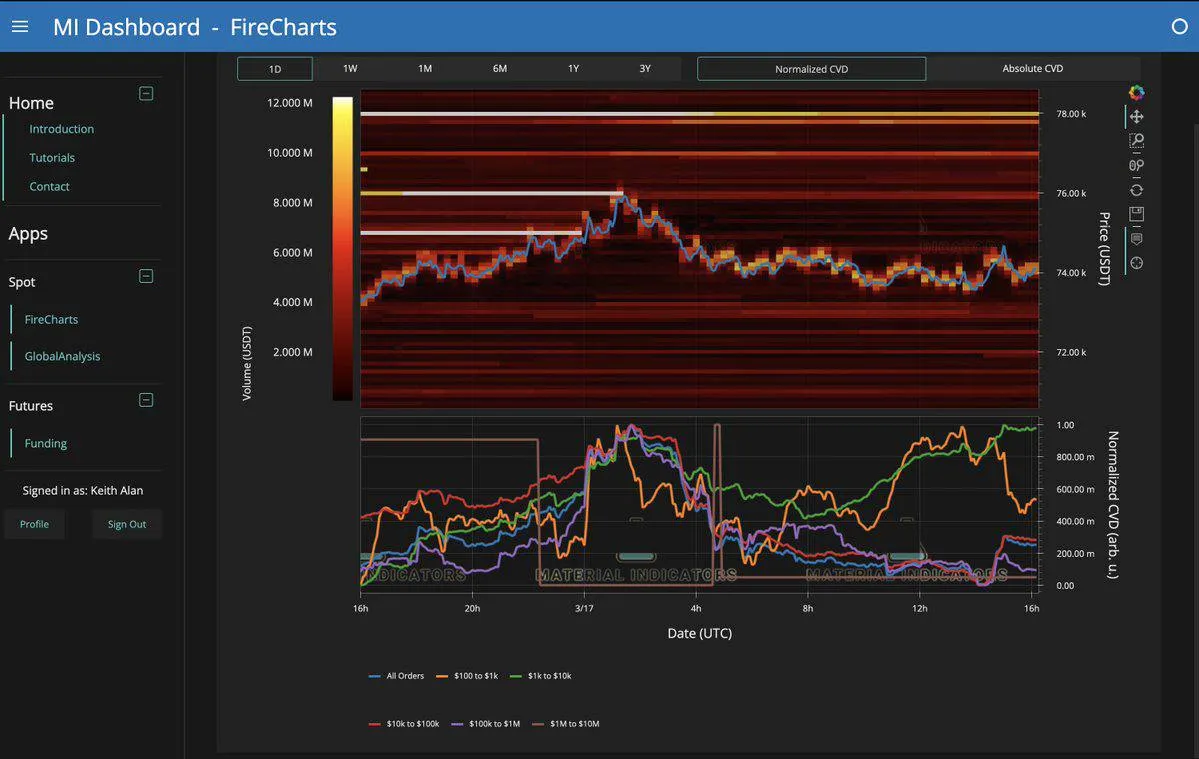1199x759 pixels.
Task: Enable the Wheel Zoom tool
Action: coord(1136,166)
